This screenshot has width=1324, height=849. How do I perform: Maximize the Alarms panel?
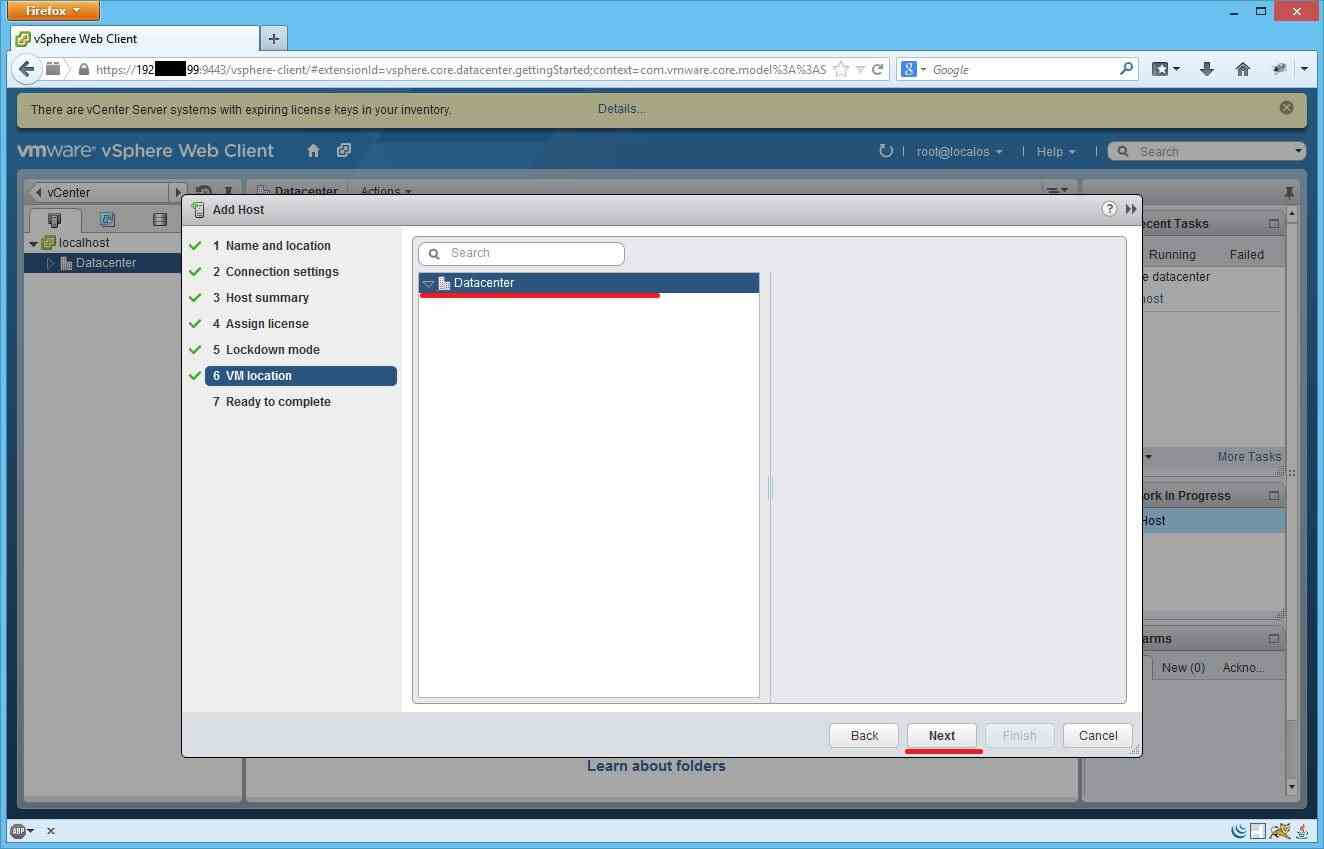tap(1274, 639)
